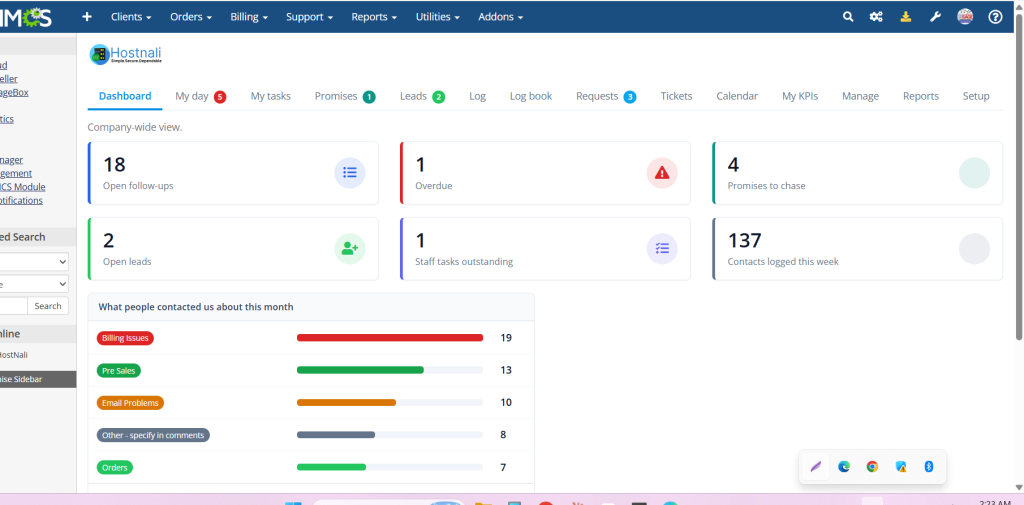
Task: Open the Promises tab
Action: [345, 96]
